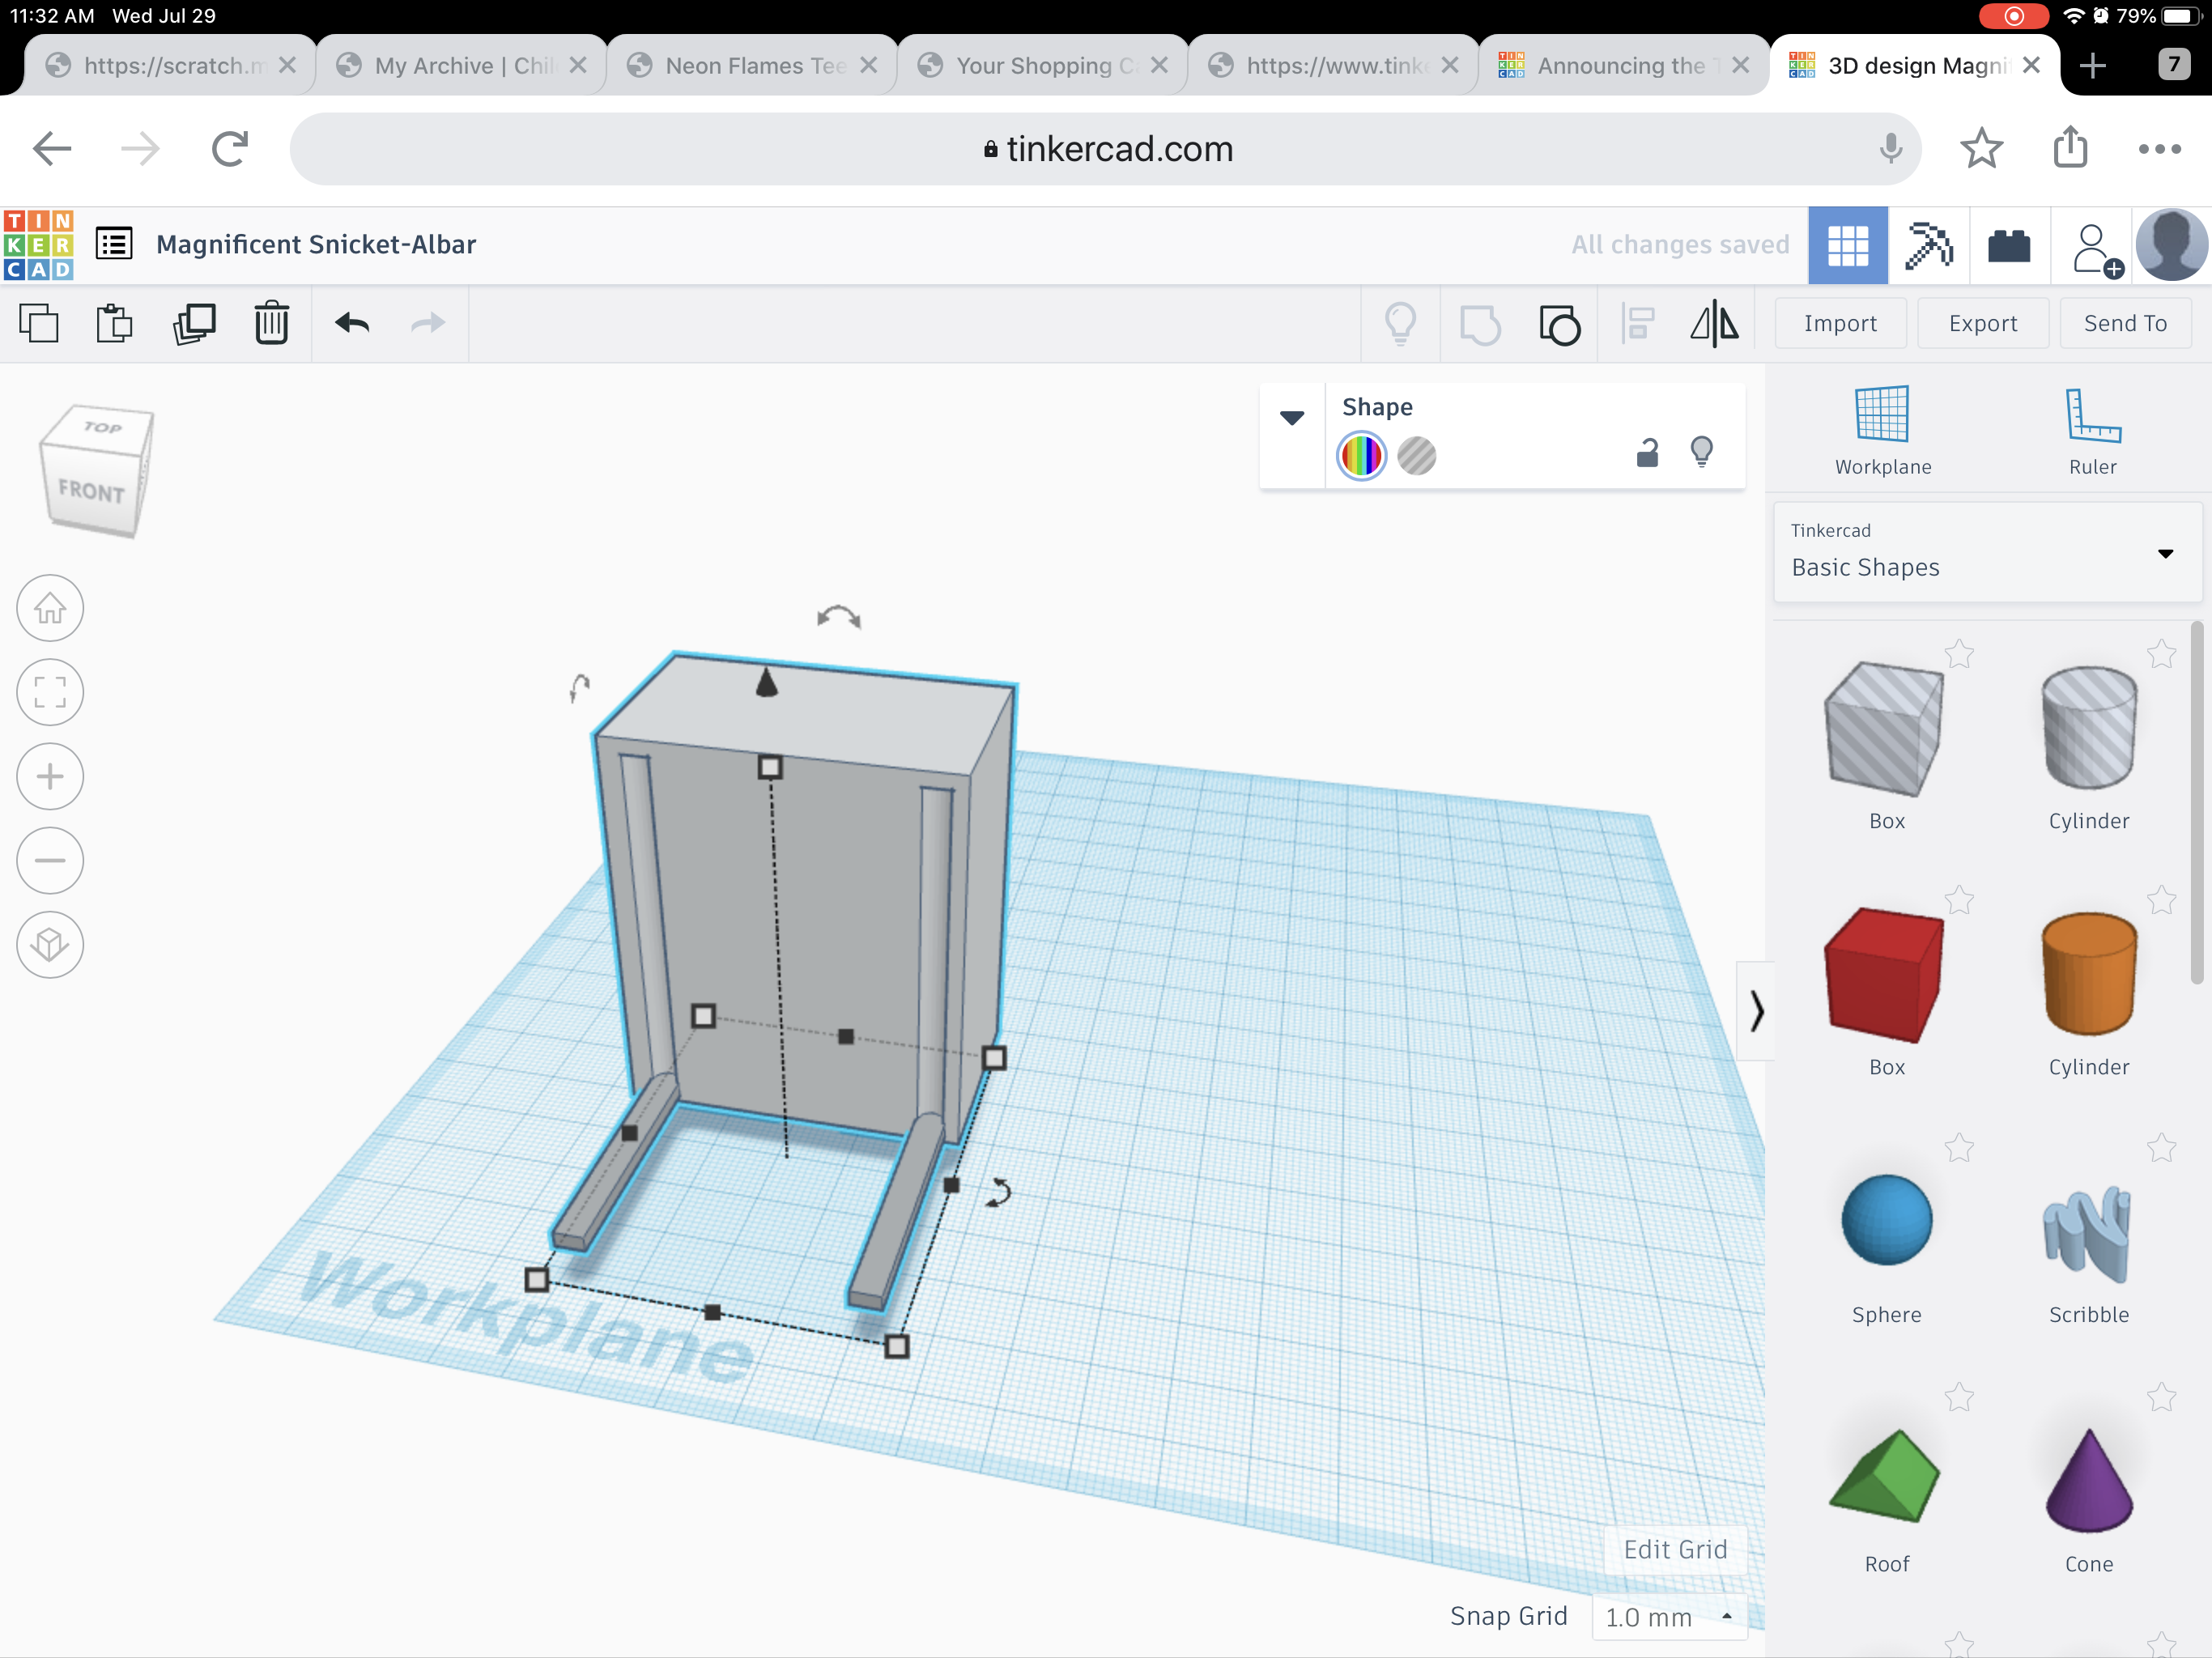2212x1658 pixels.
Task: Click the Duplicate and repeat tool
Action: pos(194,324)
